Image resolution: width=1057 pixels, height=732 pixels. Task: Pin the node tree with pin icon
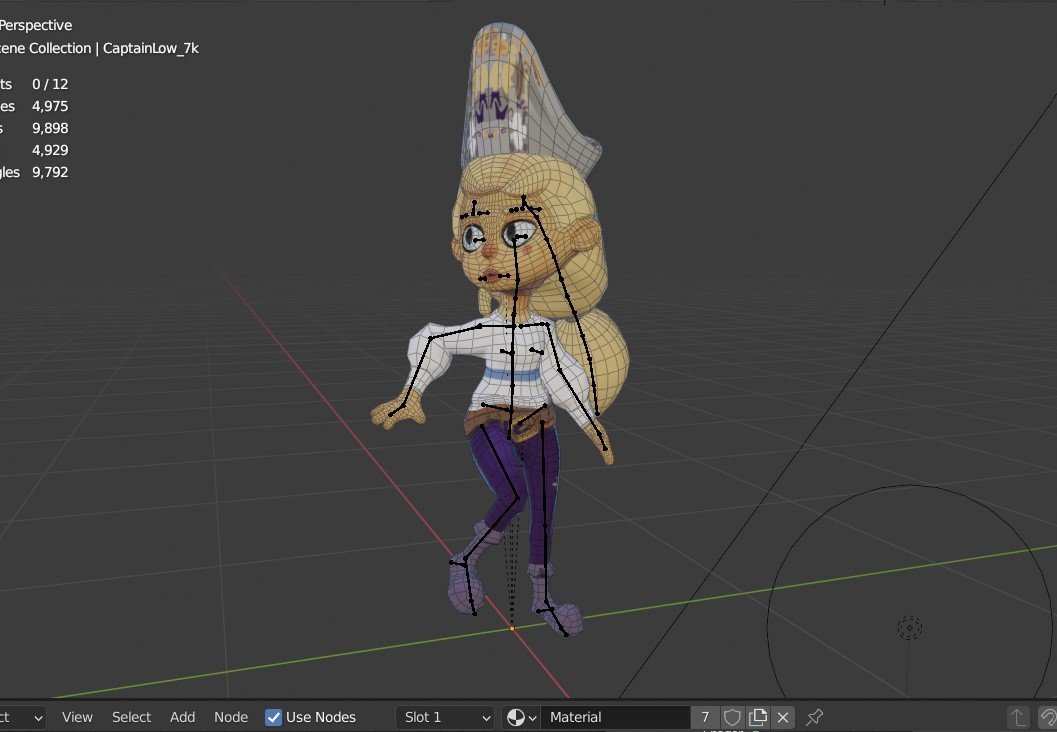815,717
